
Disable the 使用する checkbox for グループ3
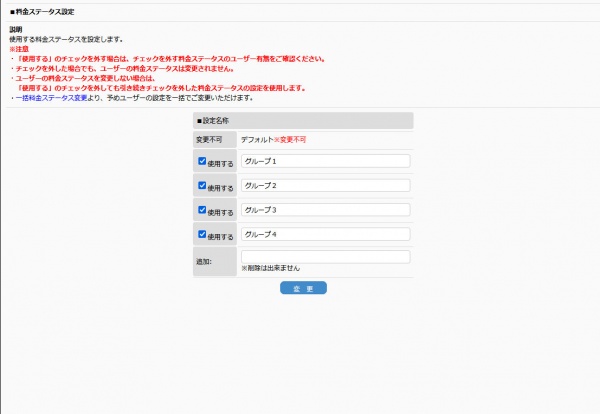point(202,210)
